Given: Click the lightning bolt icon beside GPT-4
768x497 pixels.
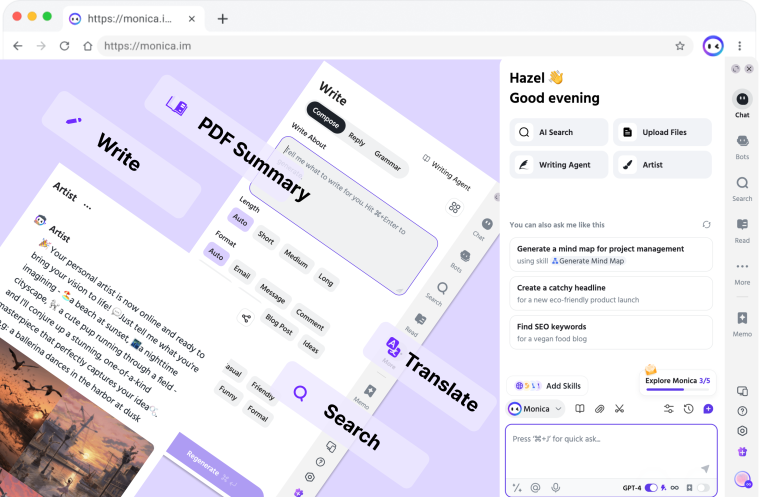Looking at the screenshot, I should (663, 488).
